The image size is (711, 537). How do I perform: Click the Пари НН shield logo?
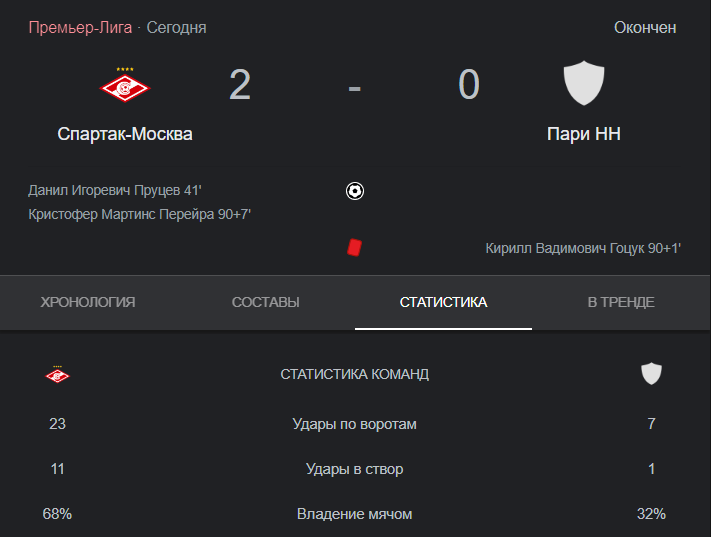(584, 83)
